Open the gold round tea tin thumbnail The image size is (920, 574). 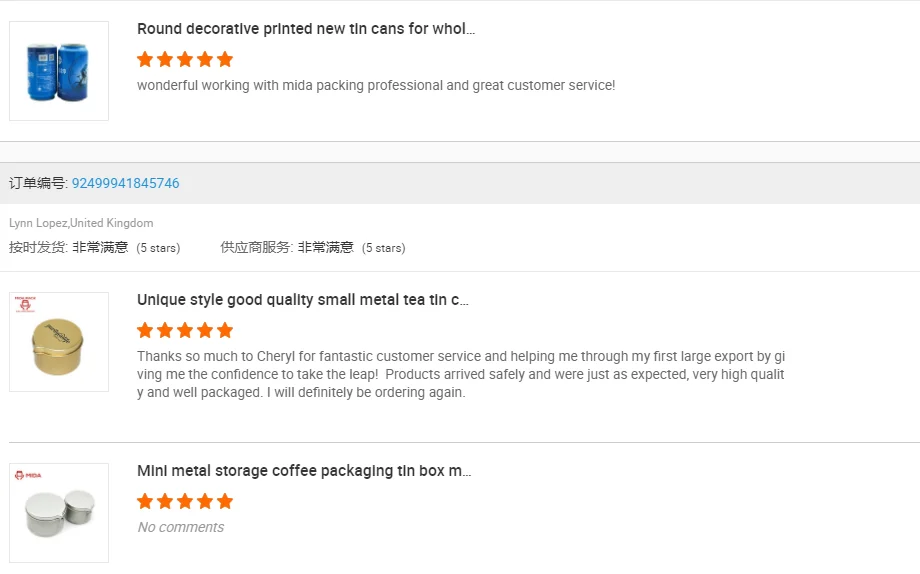[x=59, y=342]
